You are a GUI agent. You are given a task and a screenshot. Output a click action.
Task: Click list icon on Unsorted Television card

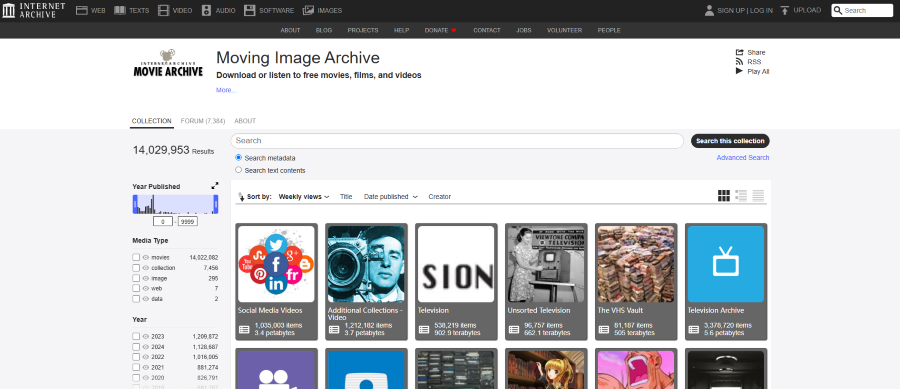click(514, 329)
